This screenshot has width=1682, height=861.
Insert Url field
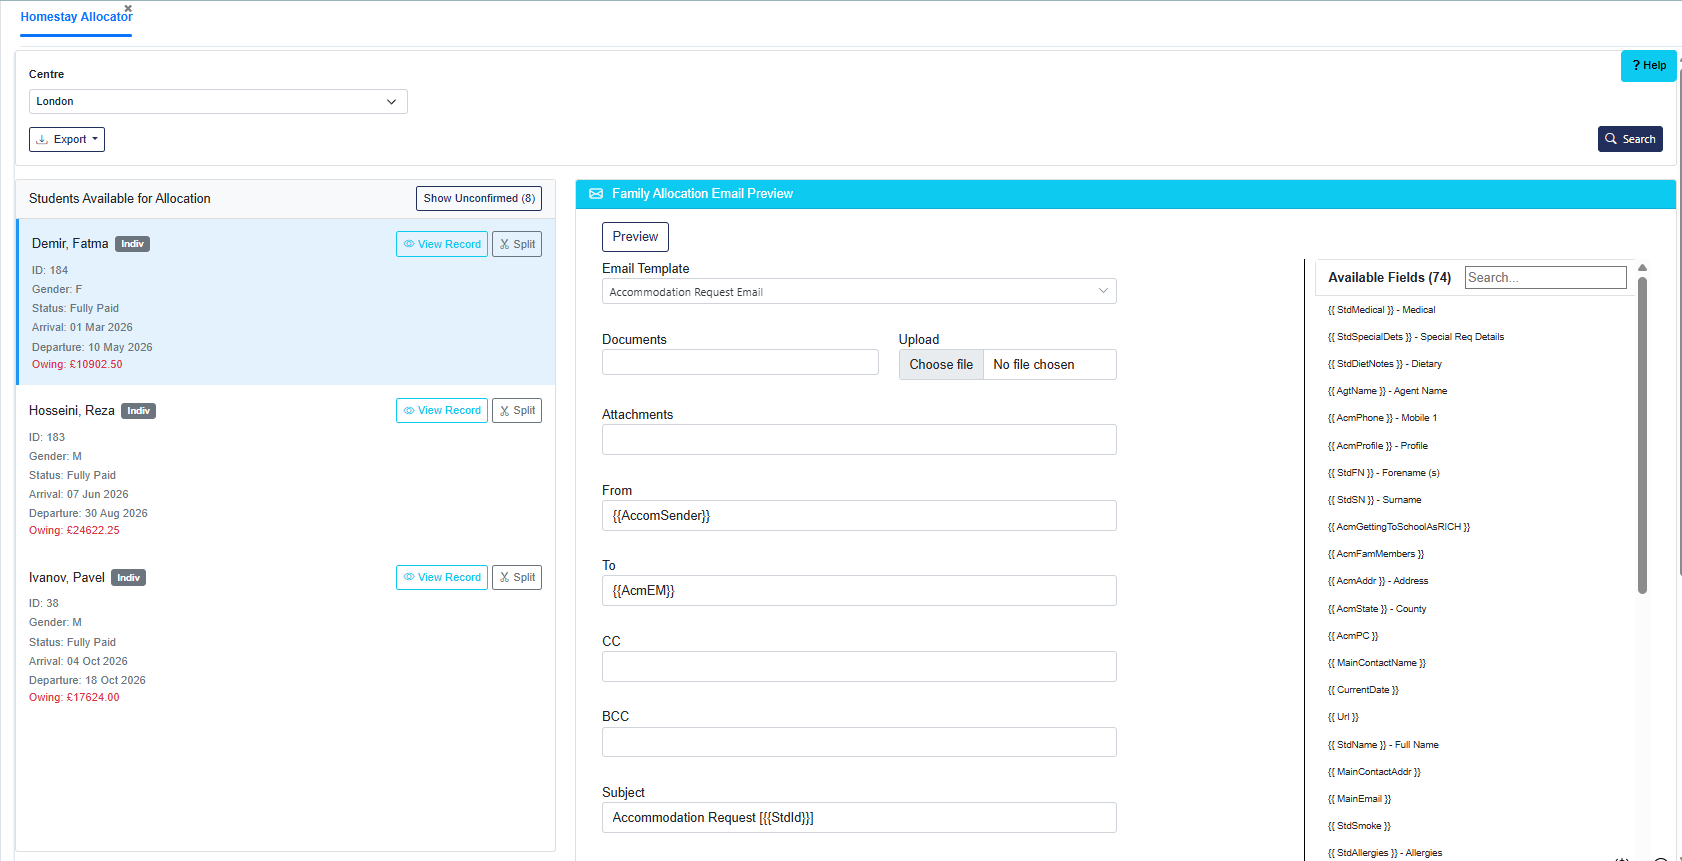pos(1343,717)
